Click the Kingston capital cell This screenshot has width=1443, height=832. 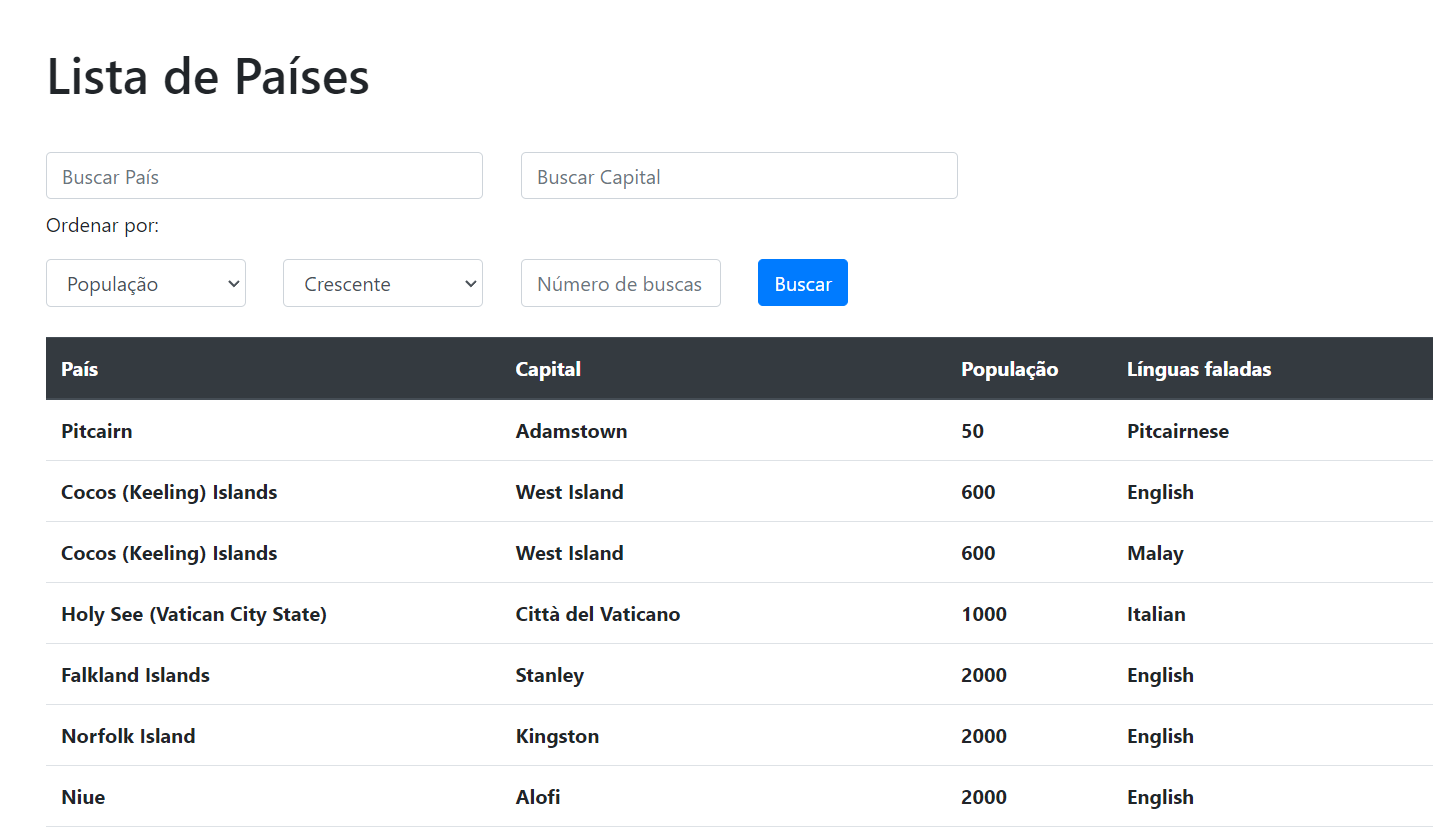(x=558, y=736)
